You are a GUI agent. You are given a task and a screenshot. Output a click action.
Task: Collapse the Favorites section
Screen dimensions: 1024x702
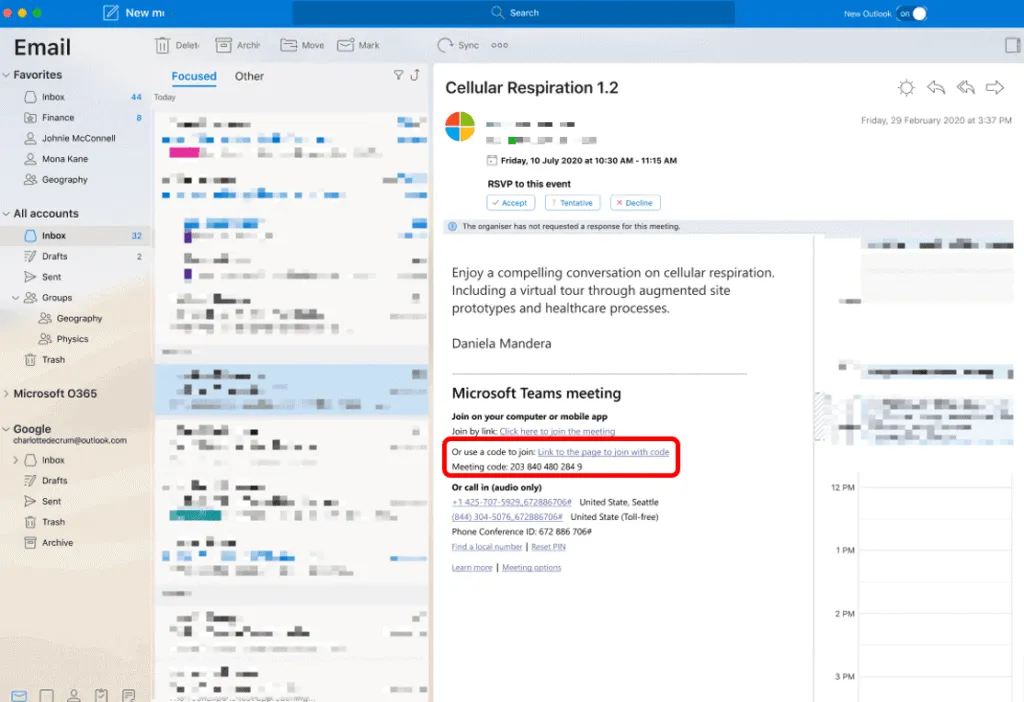click(6, 75)
